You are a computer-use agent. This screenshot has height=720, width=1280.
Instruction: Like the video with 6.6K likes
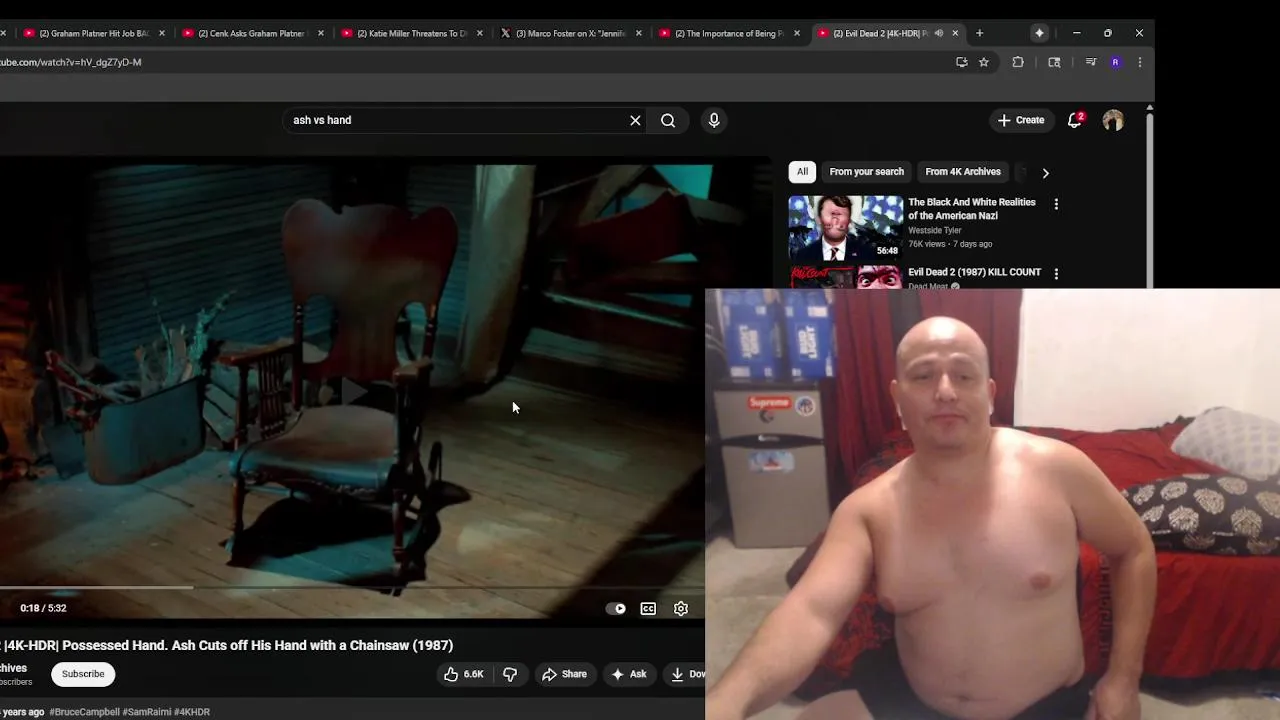(463, 674)
